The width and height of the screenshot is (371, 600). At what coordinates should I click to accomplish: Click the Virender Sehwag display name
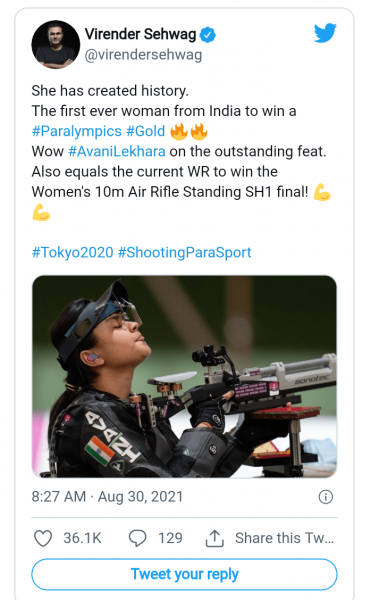click(x=140, y=34)
